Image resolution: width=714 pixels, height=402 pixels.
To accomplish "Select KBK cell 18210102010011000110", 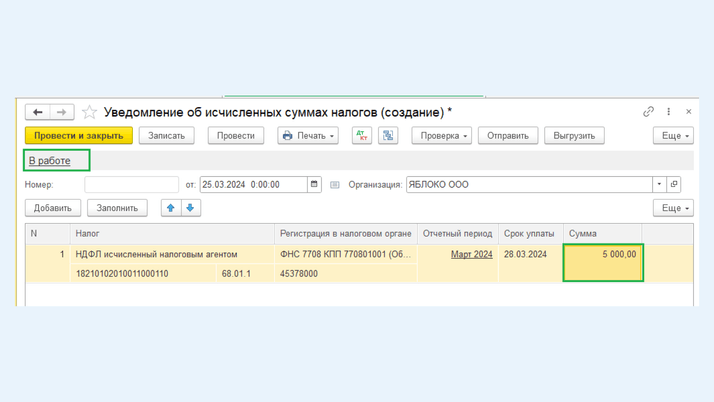I will pos(143,274).
